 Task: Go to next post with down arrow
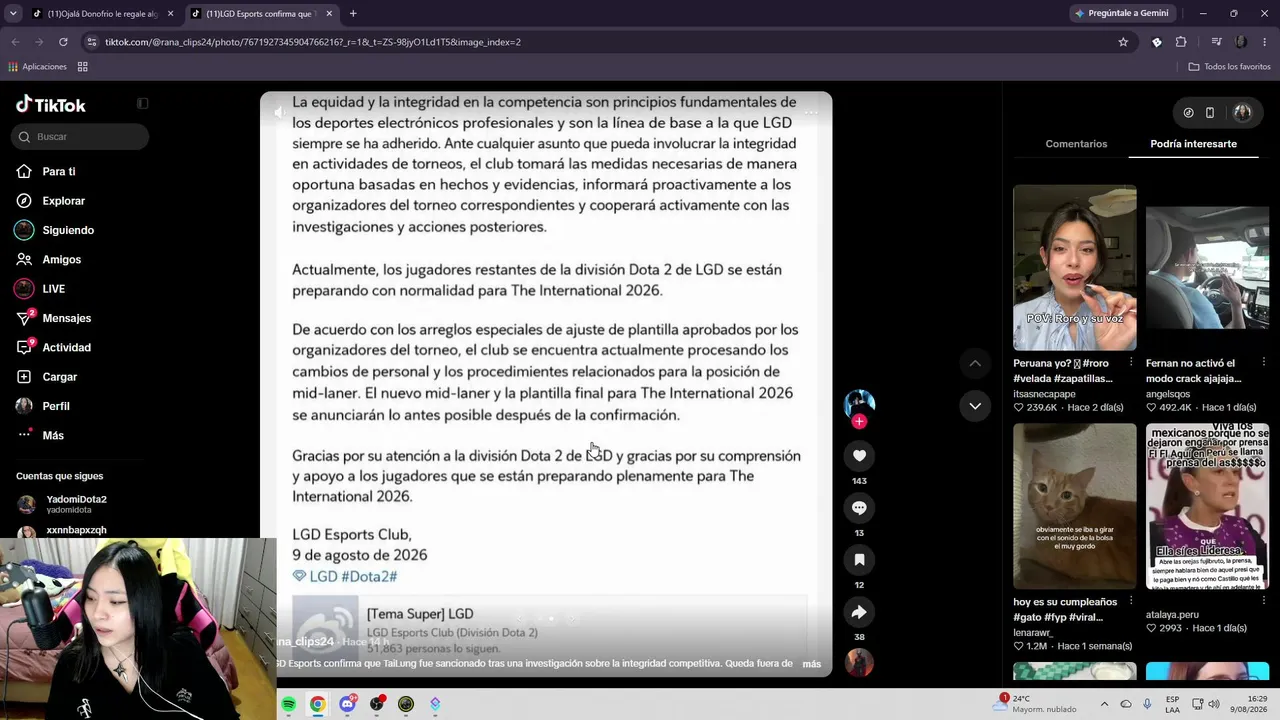click(975, 406)
